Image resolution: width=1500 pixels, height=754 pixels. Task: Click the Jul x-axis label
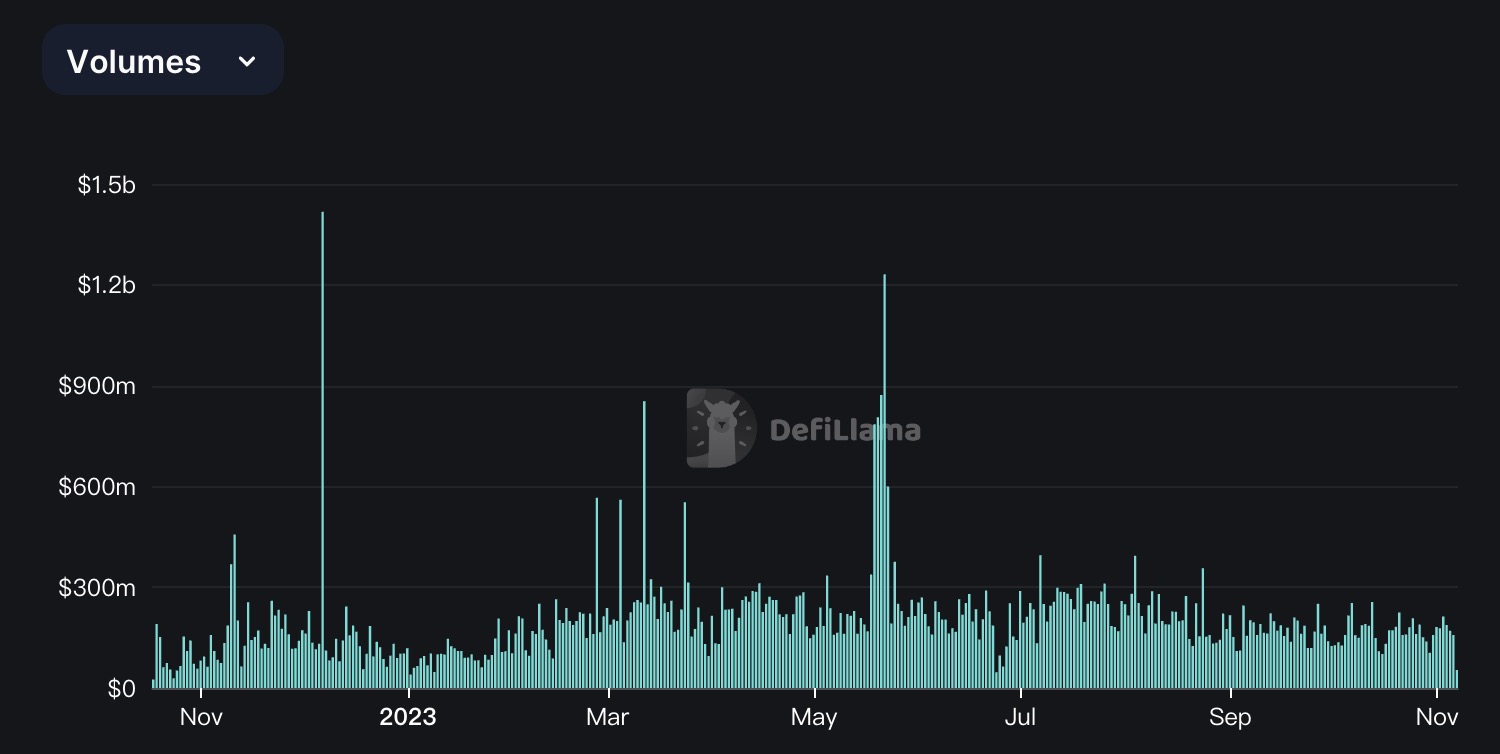tap(1020, 718)
